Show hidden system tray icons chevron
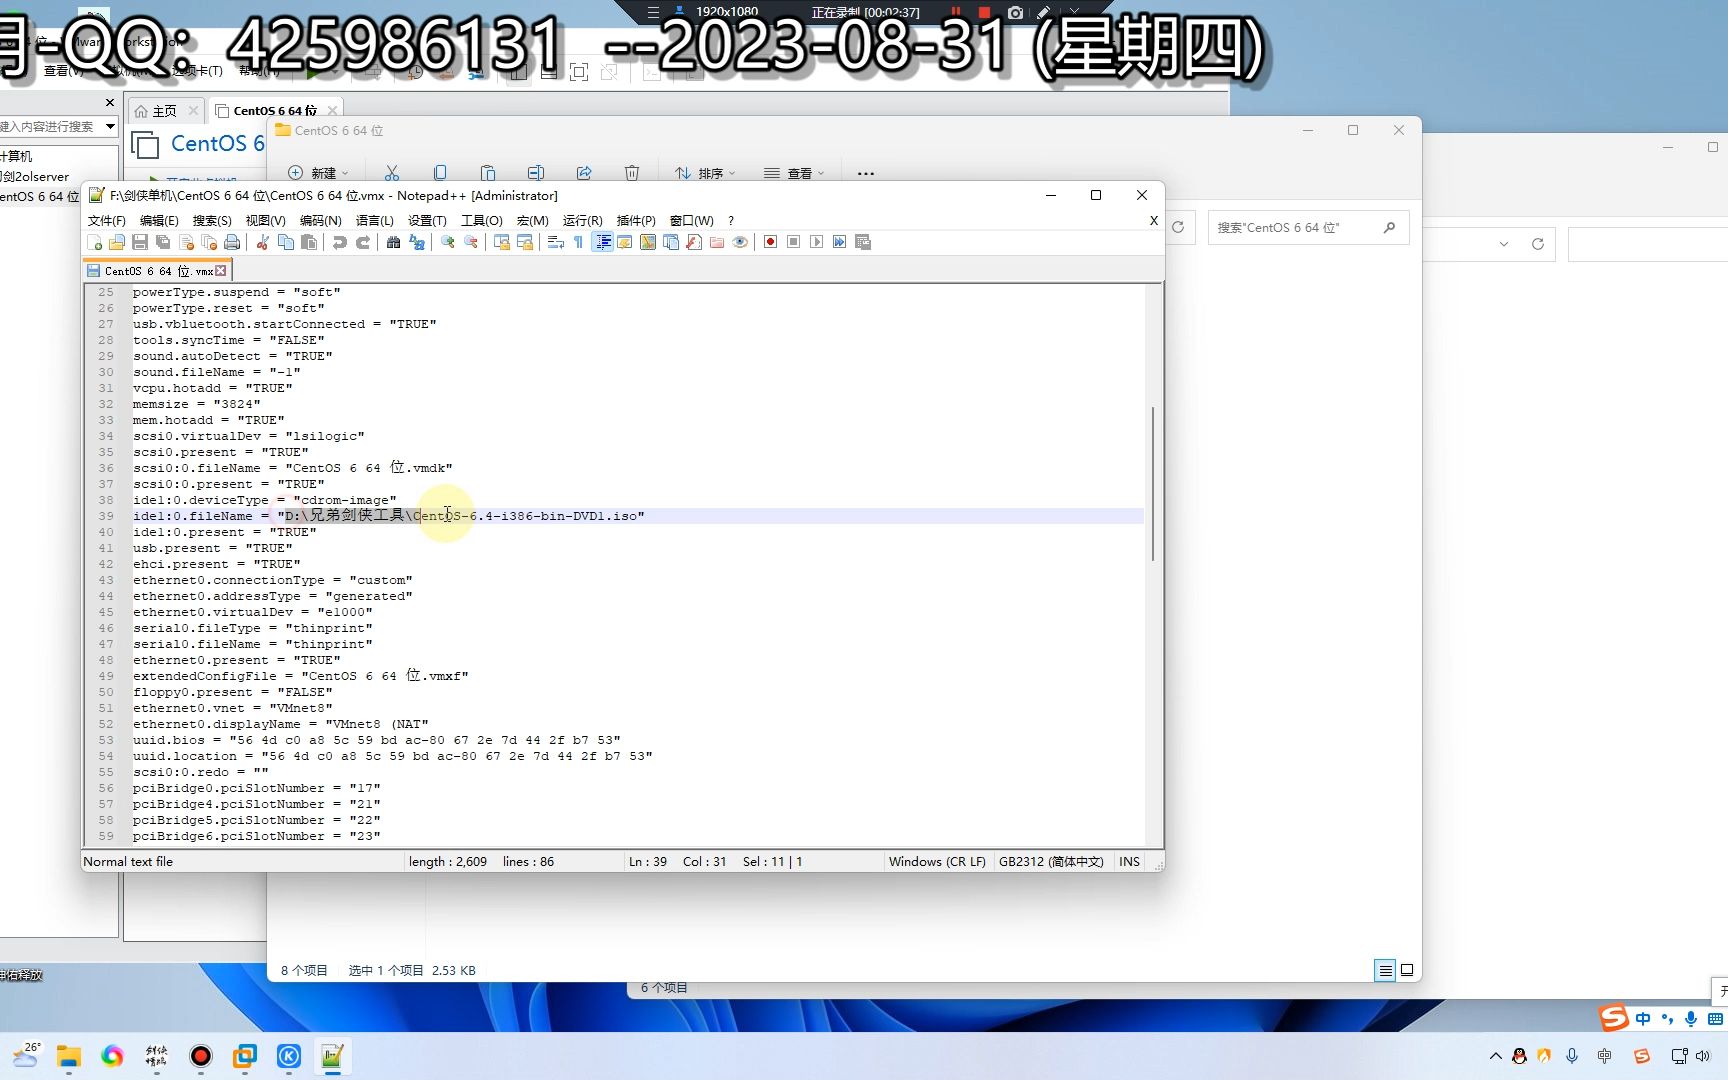Screen dimensions: 1728x1080 click(1495, 1056)
